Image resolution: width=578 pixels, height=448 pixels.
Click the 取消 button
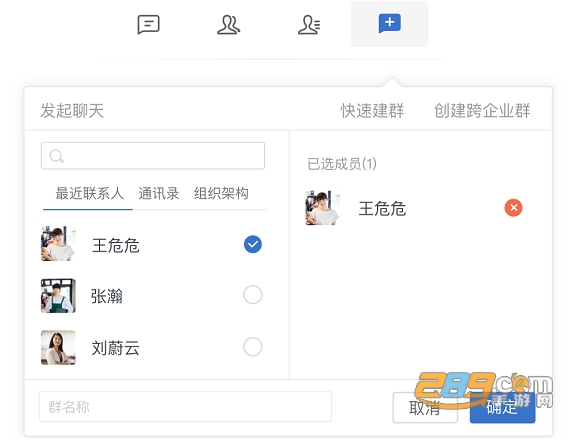[425, 407]
